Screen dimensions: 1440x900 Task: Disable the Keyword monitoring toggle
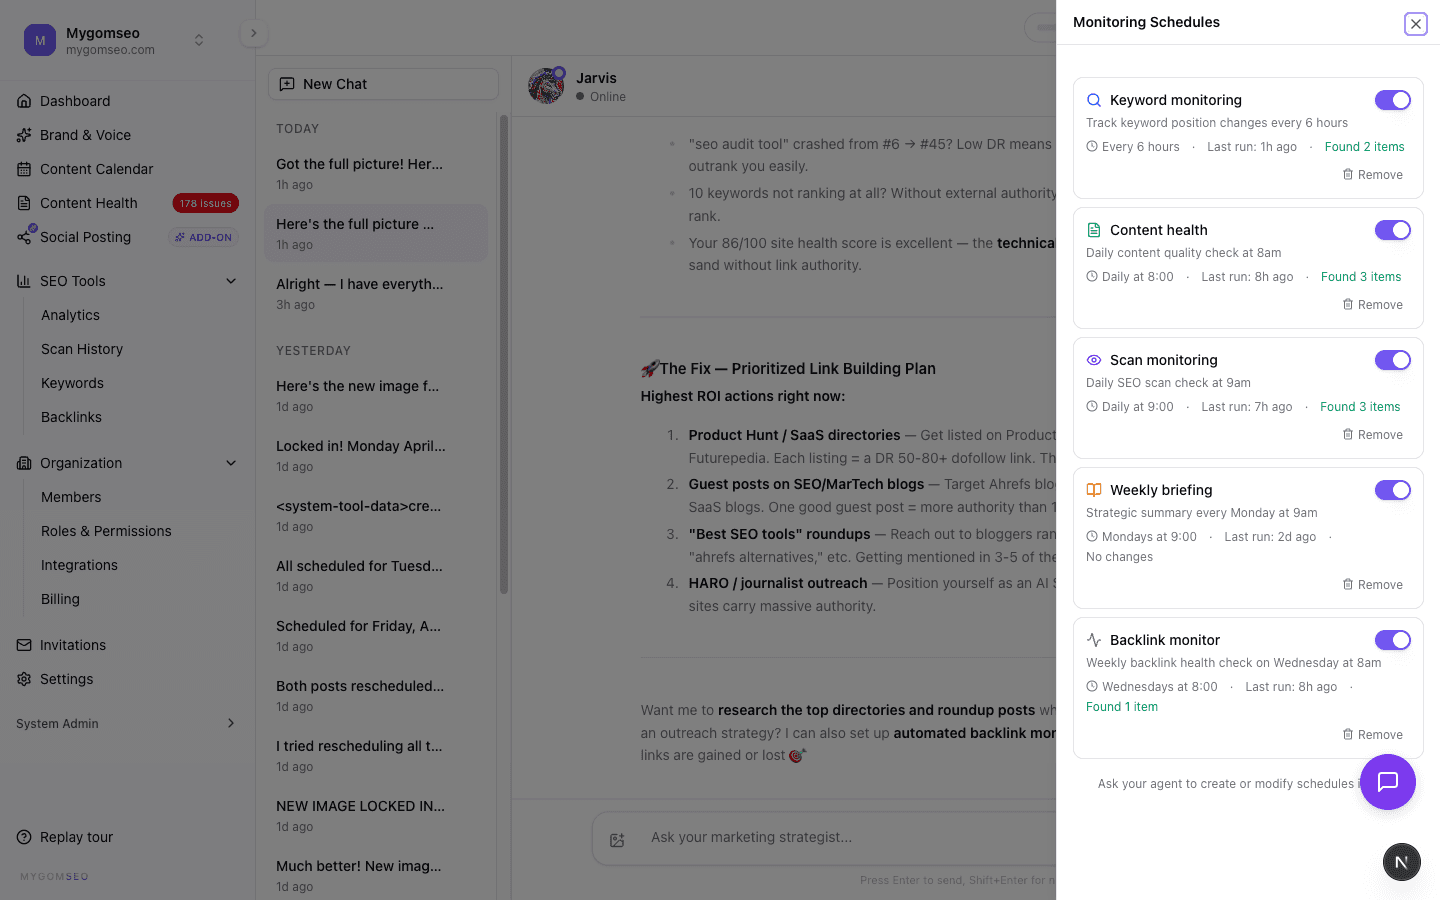tap(1392, 100)
